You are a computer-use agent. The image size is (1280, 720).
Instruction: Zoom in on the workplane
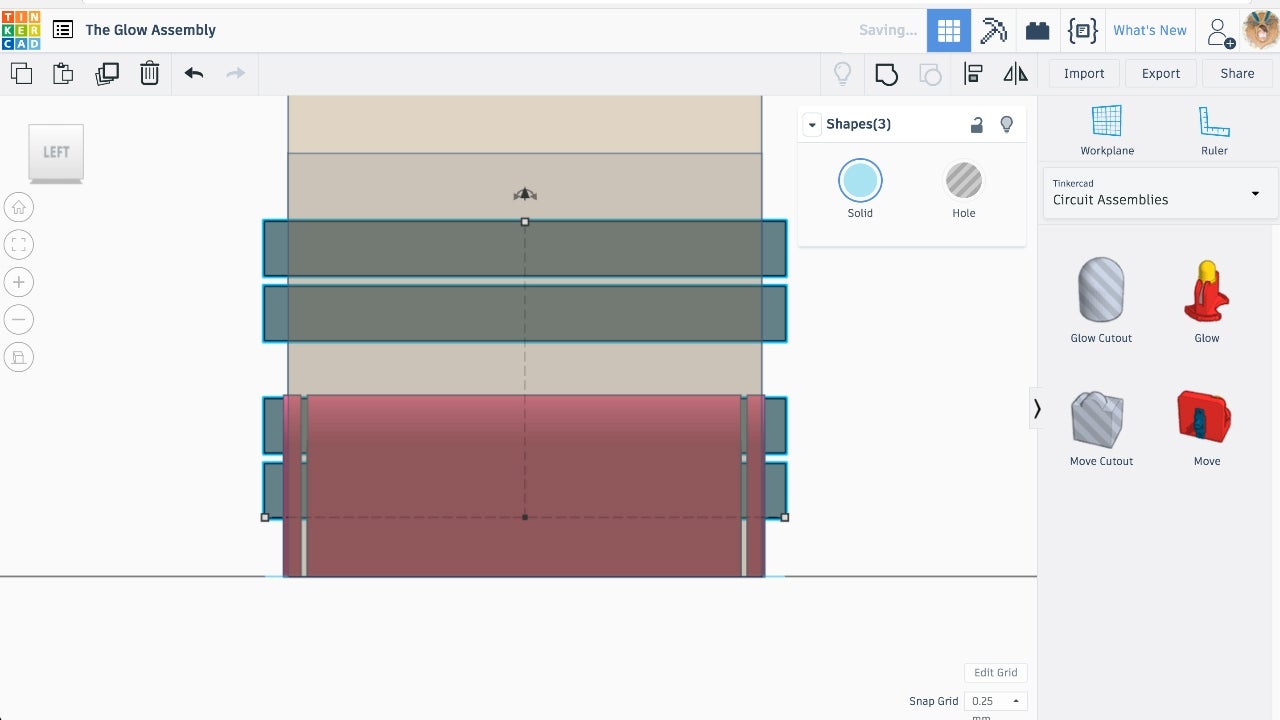(19, 282)
